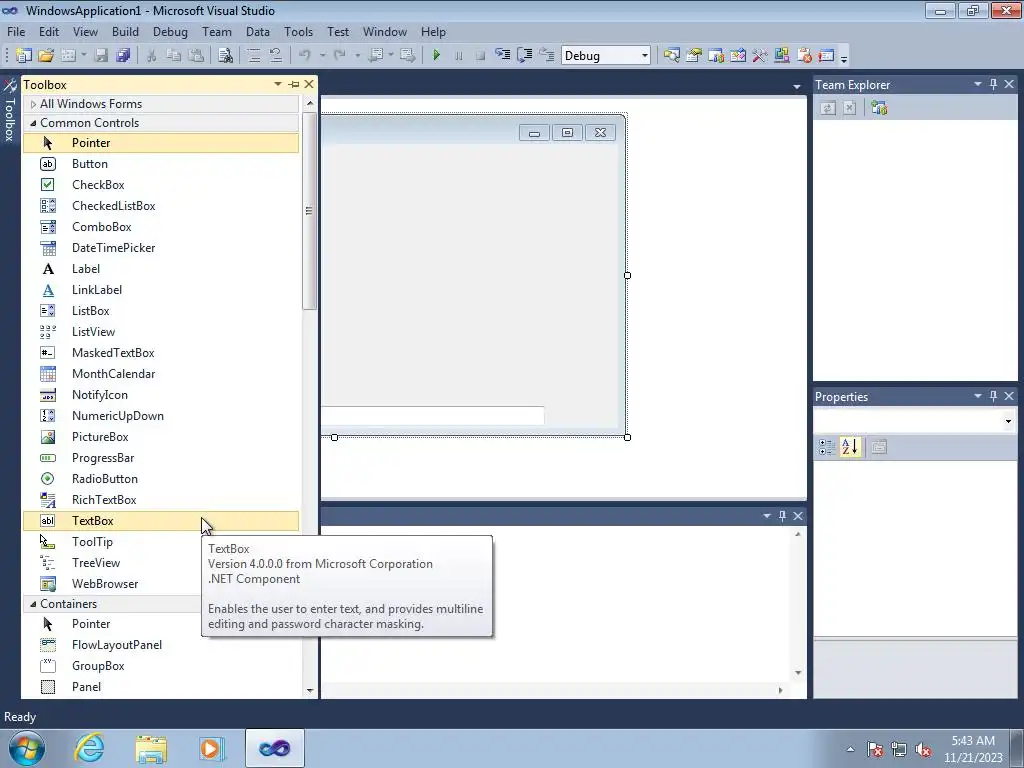Click the Save All toolbar icon

point(123,56)
